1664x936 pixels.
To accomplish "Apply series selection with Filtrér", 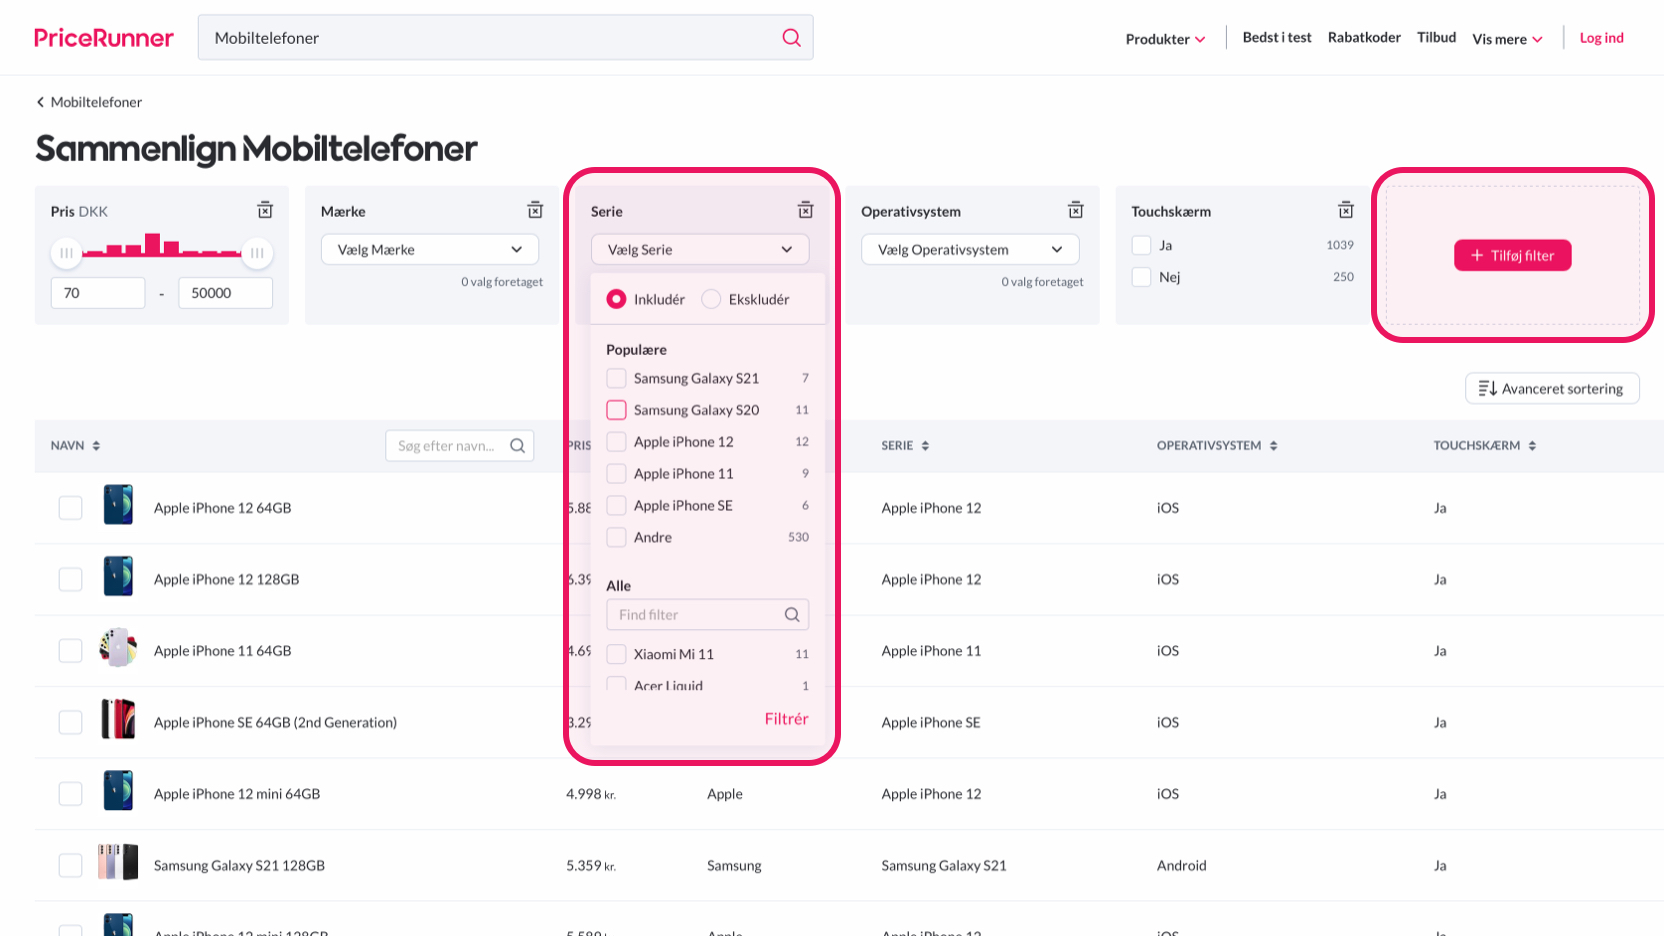I will click(786, 719).
